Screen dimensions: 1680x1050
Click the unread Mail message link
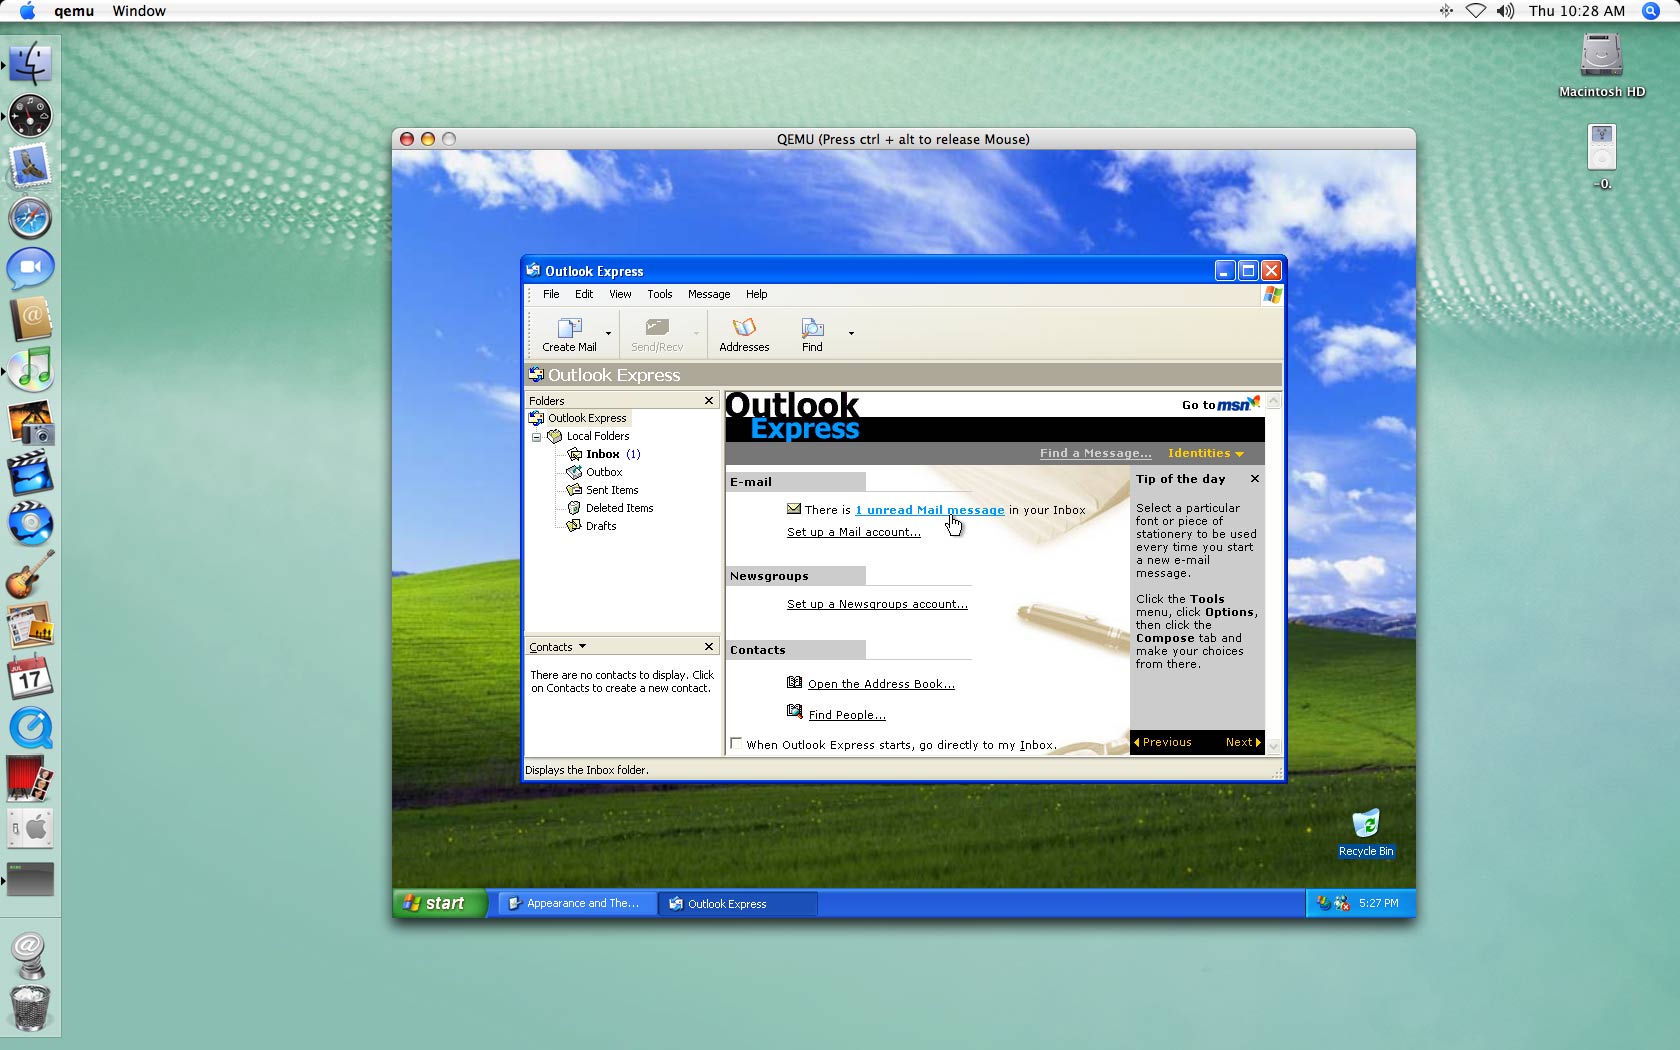929,510
